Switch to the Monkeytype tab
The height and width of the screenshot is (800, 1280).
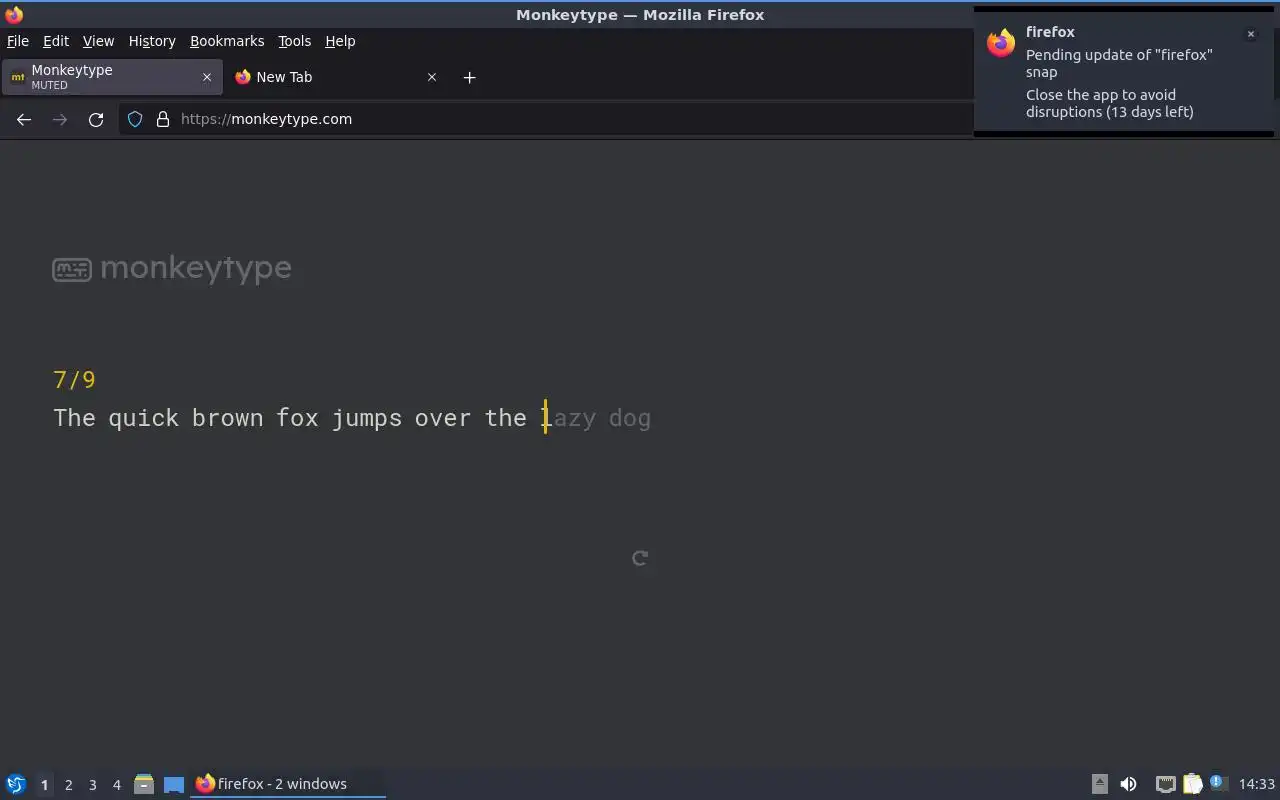click(112, 77)
